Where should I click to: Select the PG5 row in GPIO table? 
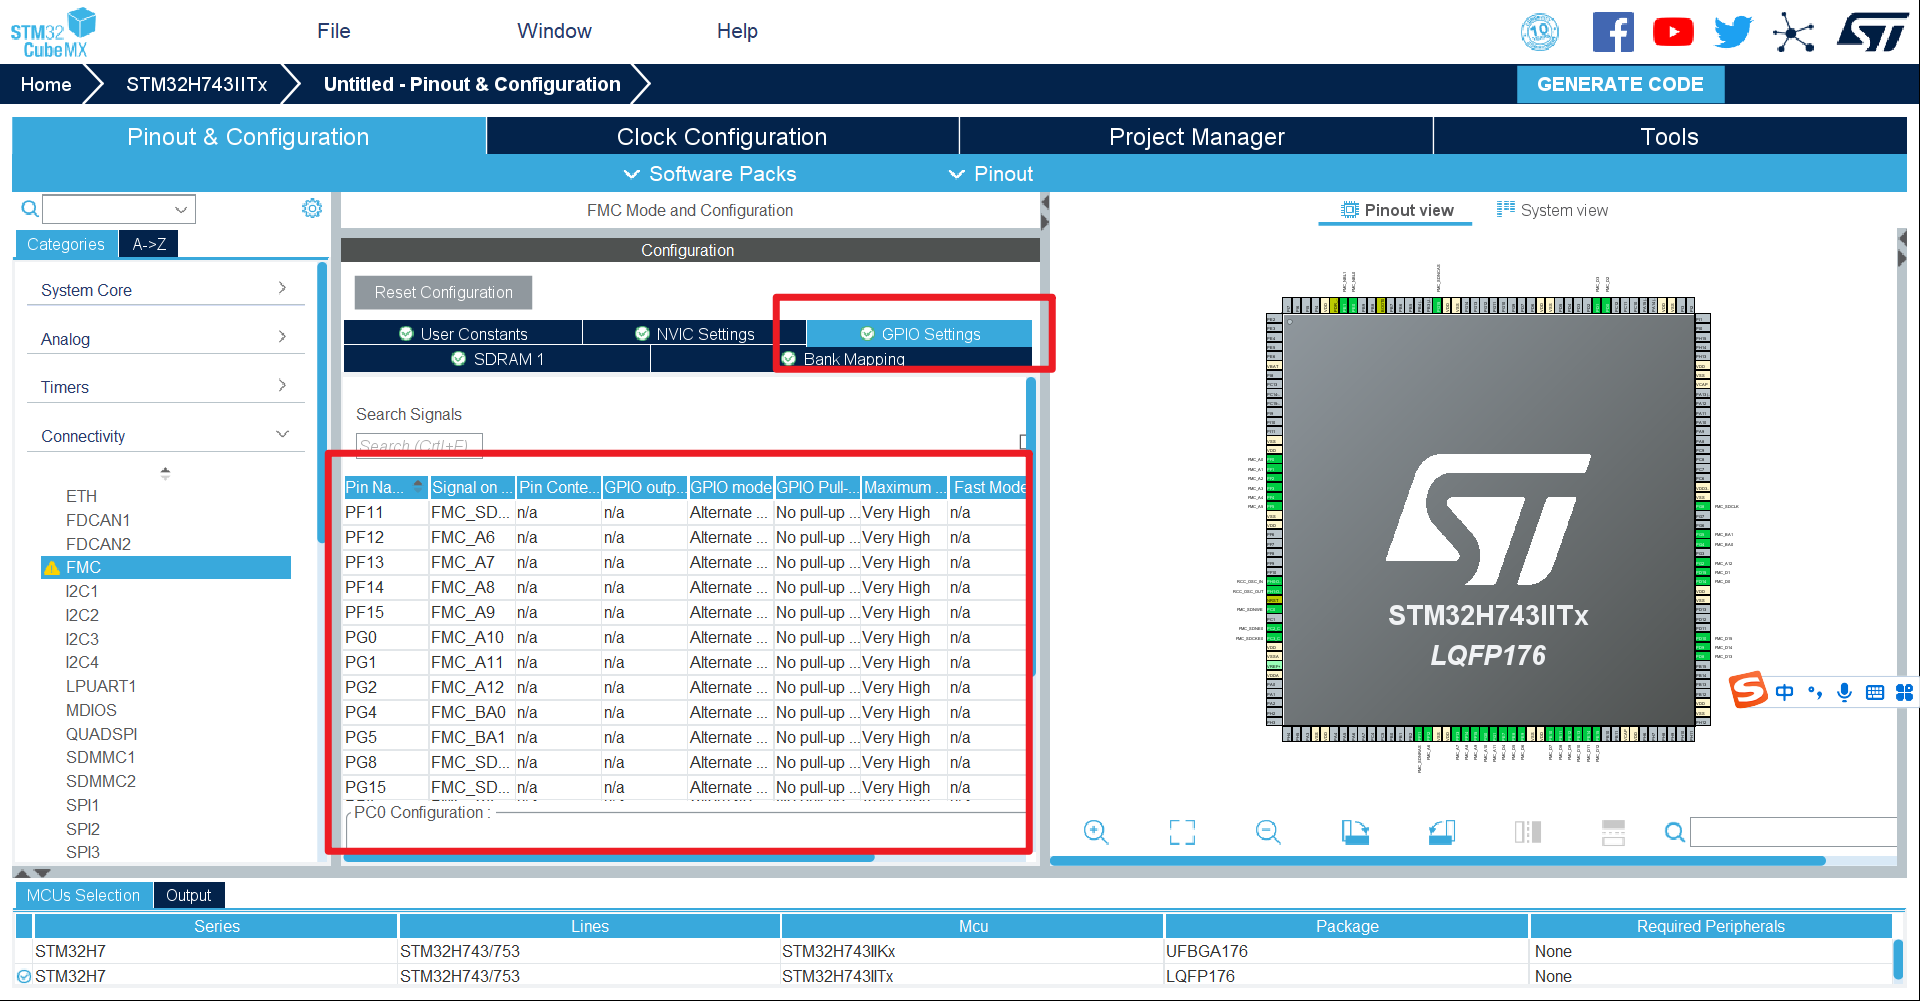(x=685, y=737)
